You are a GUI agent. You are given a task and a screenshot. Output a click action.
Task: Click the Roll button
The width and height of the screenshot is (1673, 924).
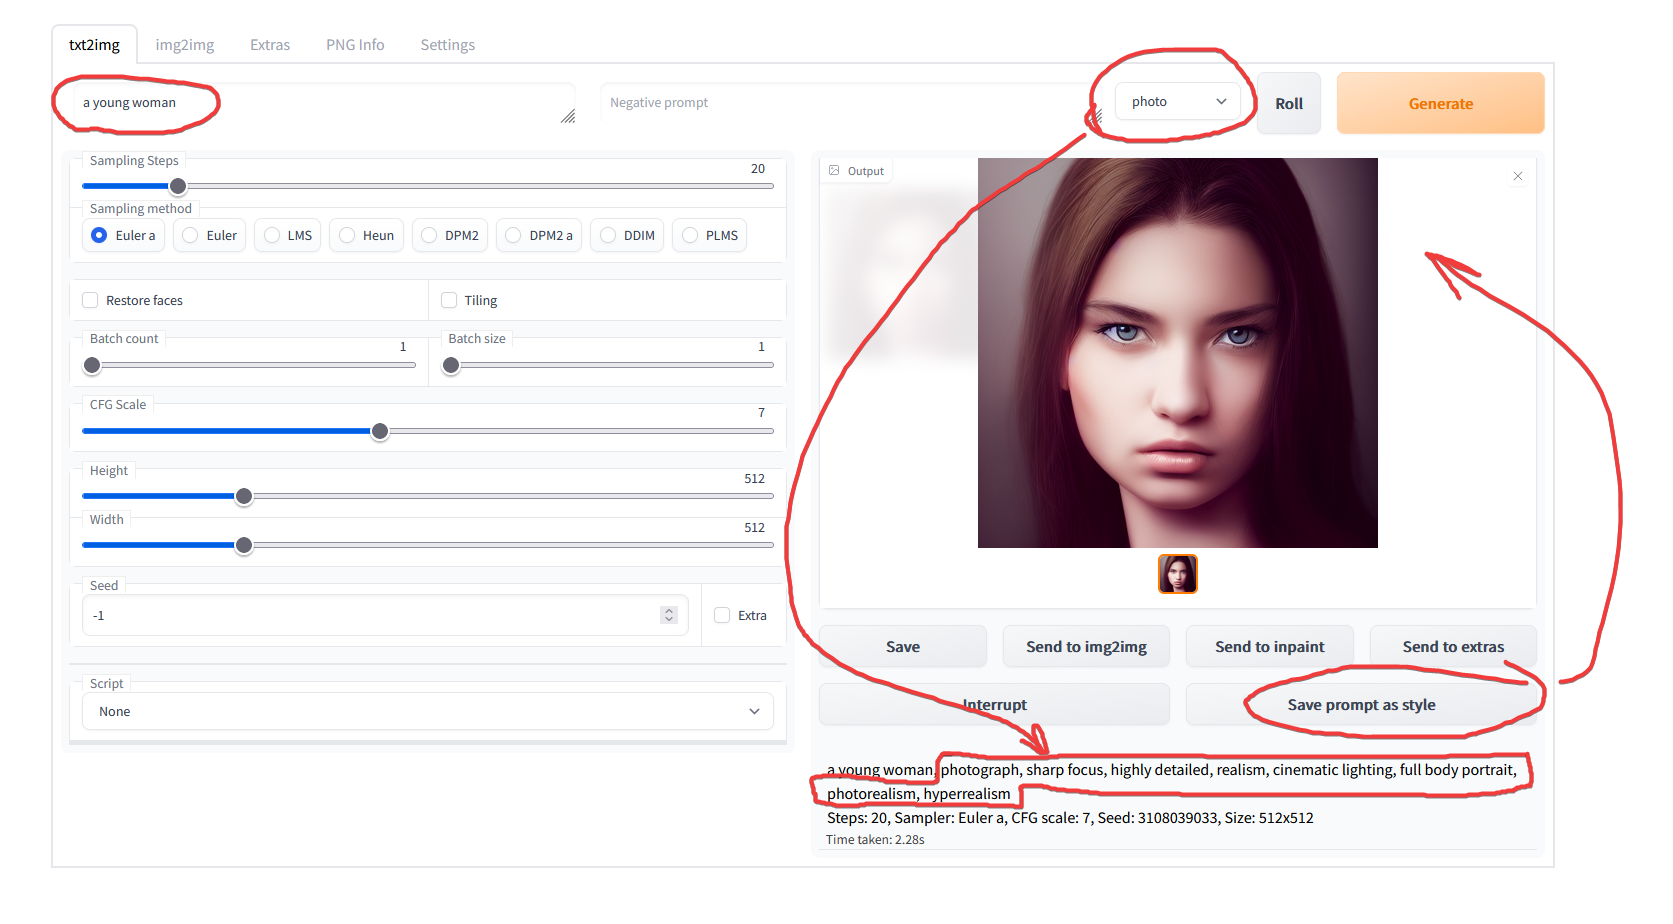pyautogui.click(x=1288, y=103)
